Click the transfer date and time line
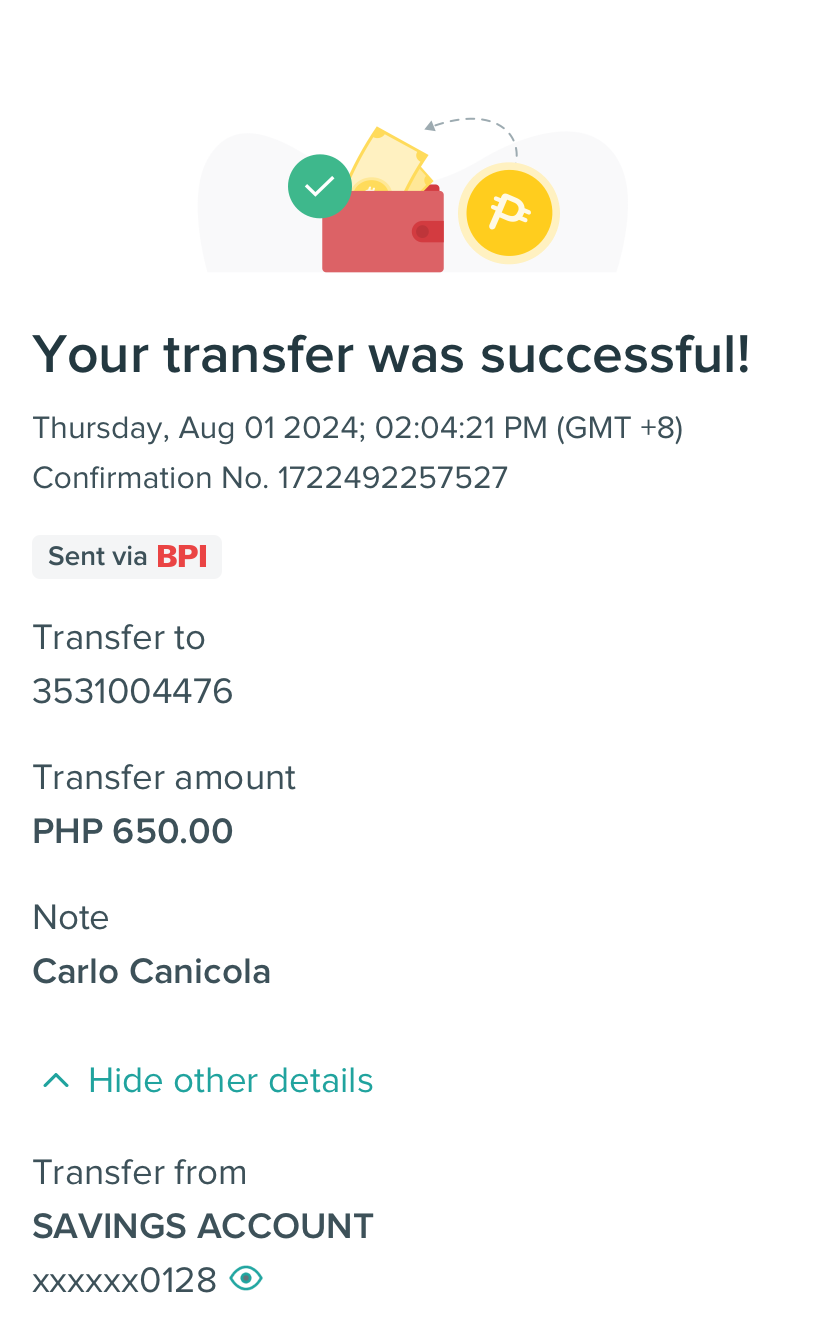Viewport: 828px width, 1340px height. click(x=357, y=428)
